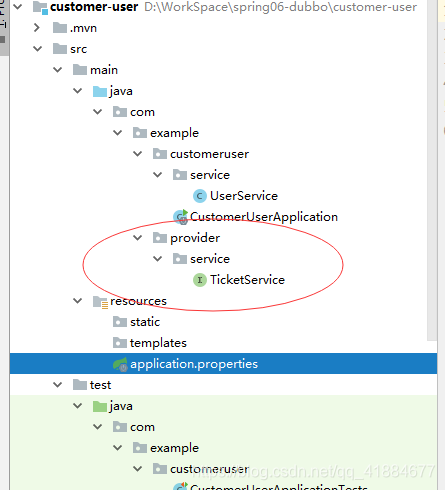The height and width of the screenshot is (490, 445).
Task: Click the blue java sources root icon
Action: (x=100, y=91)
